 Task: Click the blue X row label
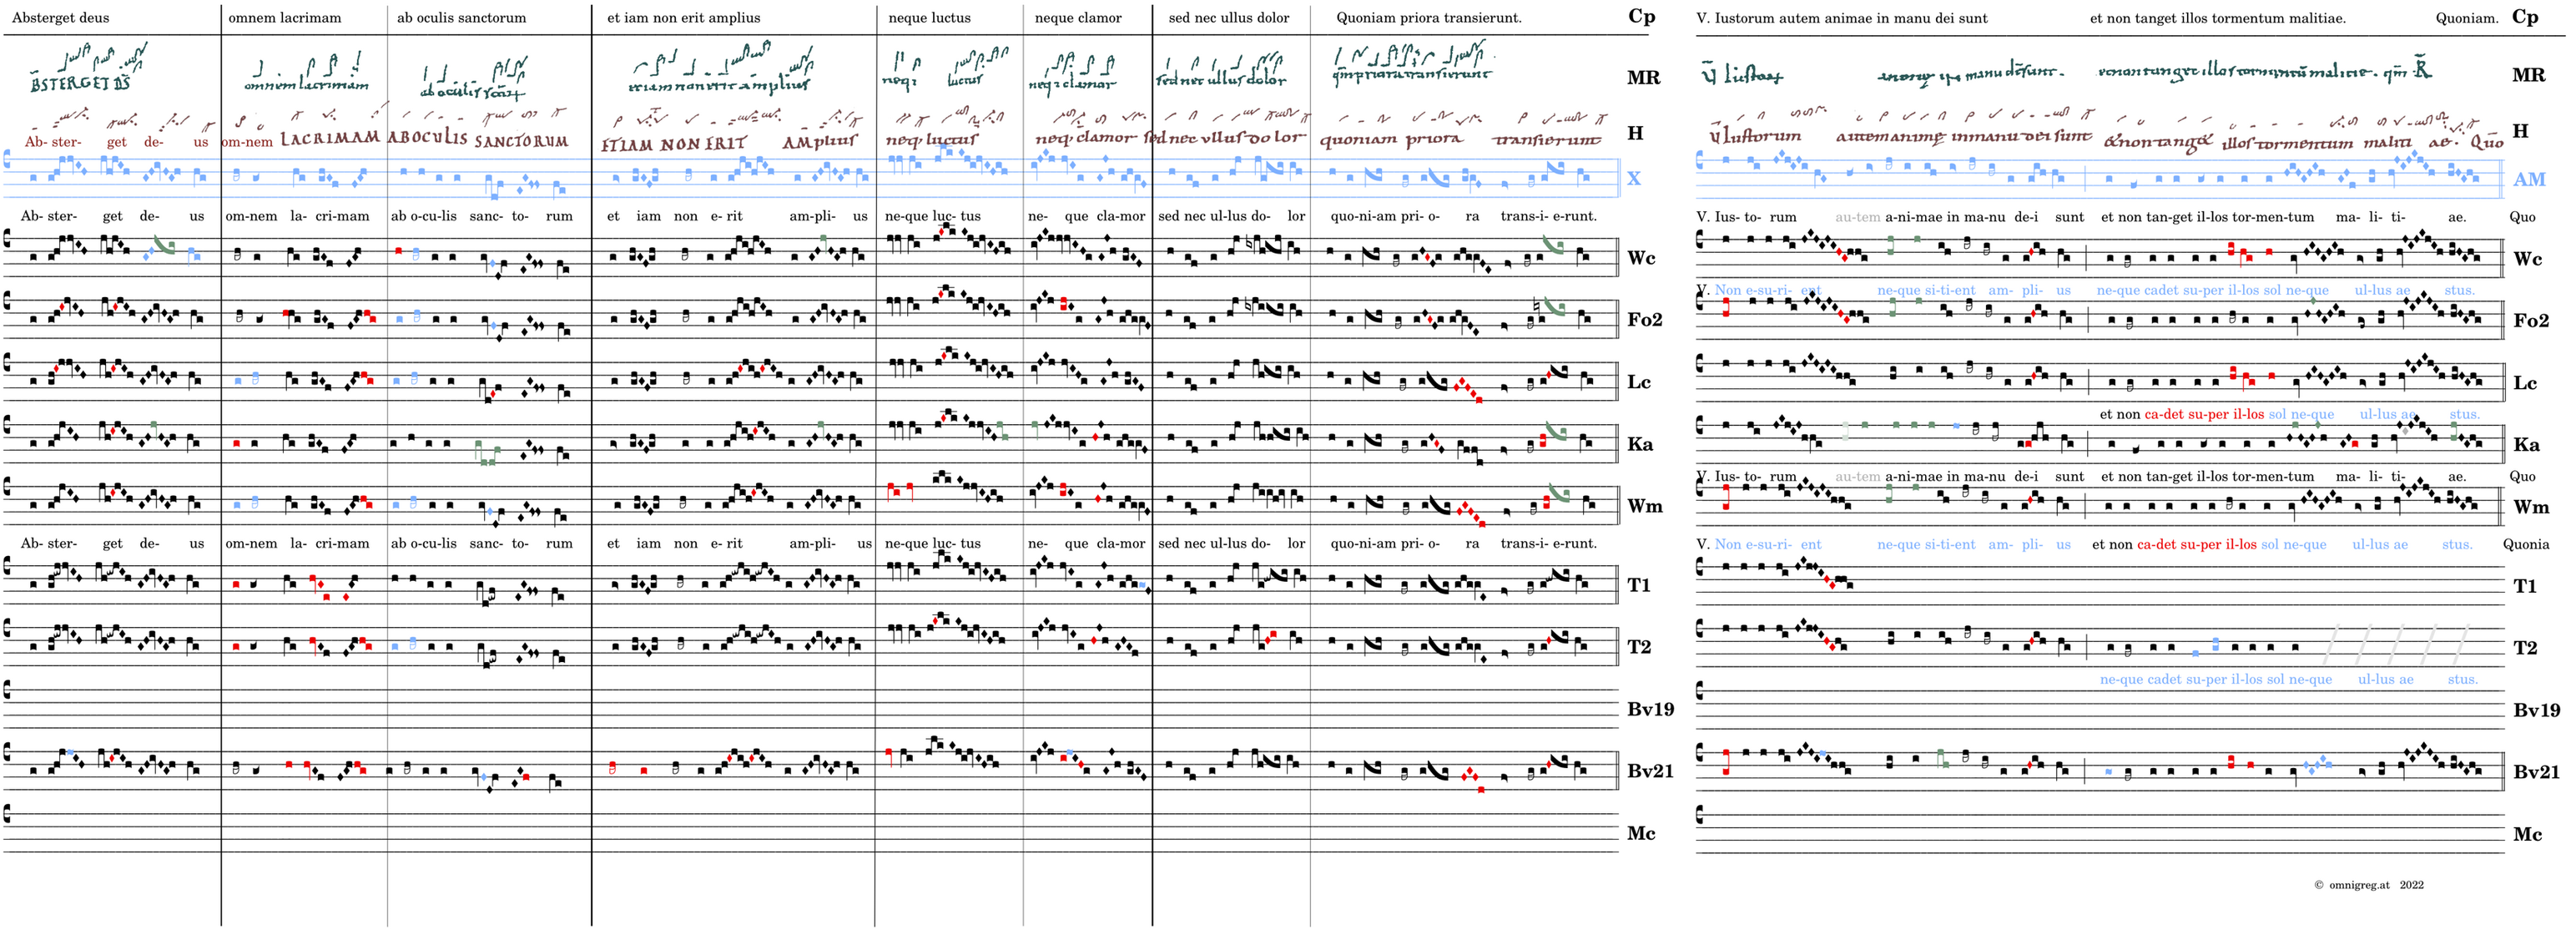coord(1633,179)
